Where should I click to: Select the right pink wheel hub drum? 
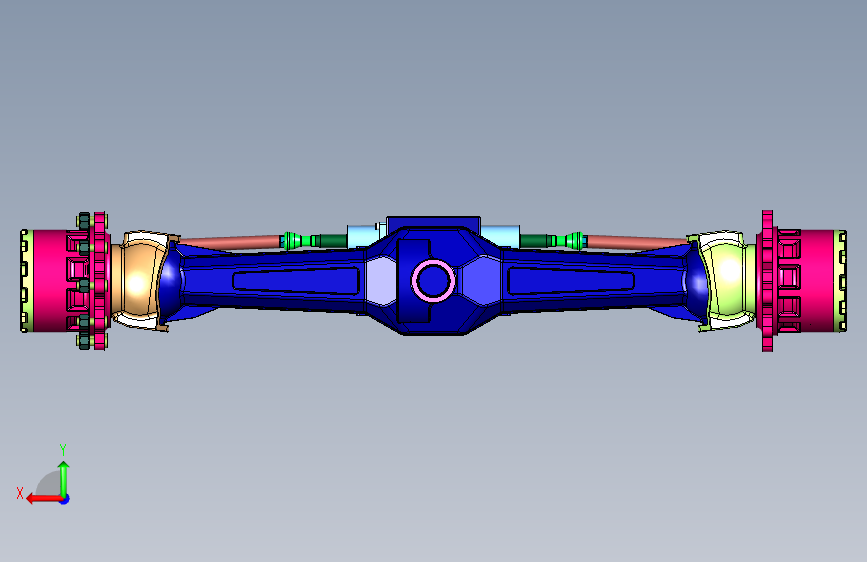[x=816, y=281]
